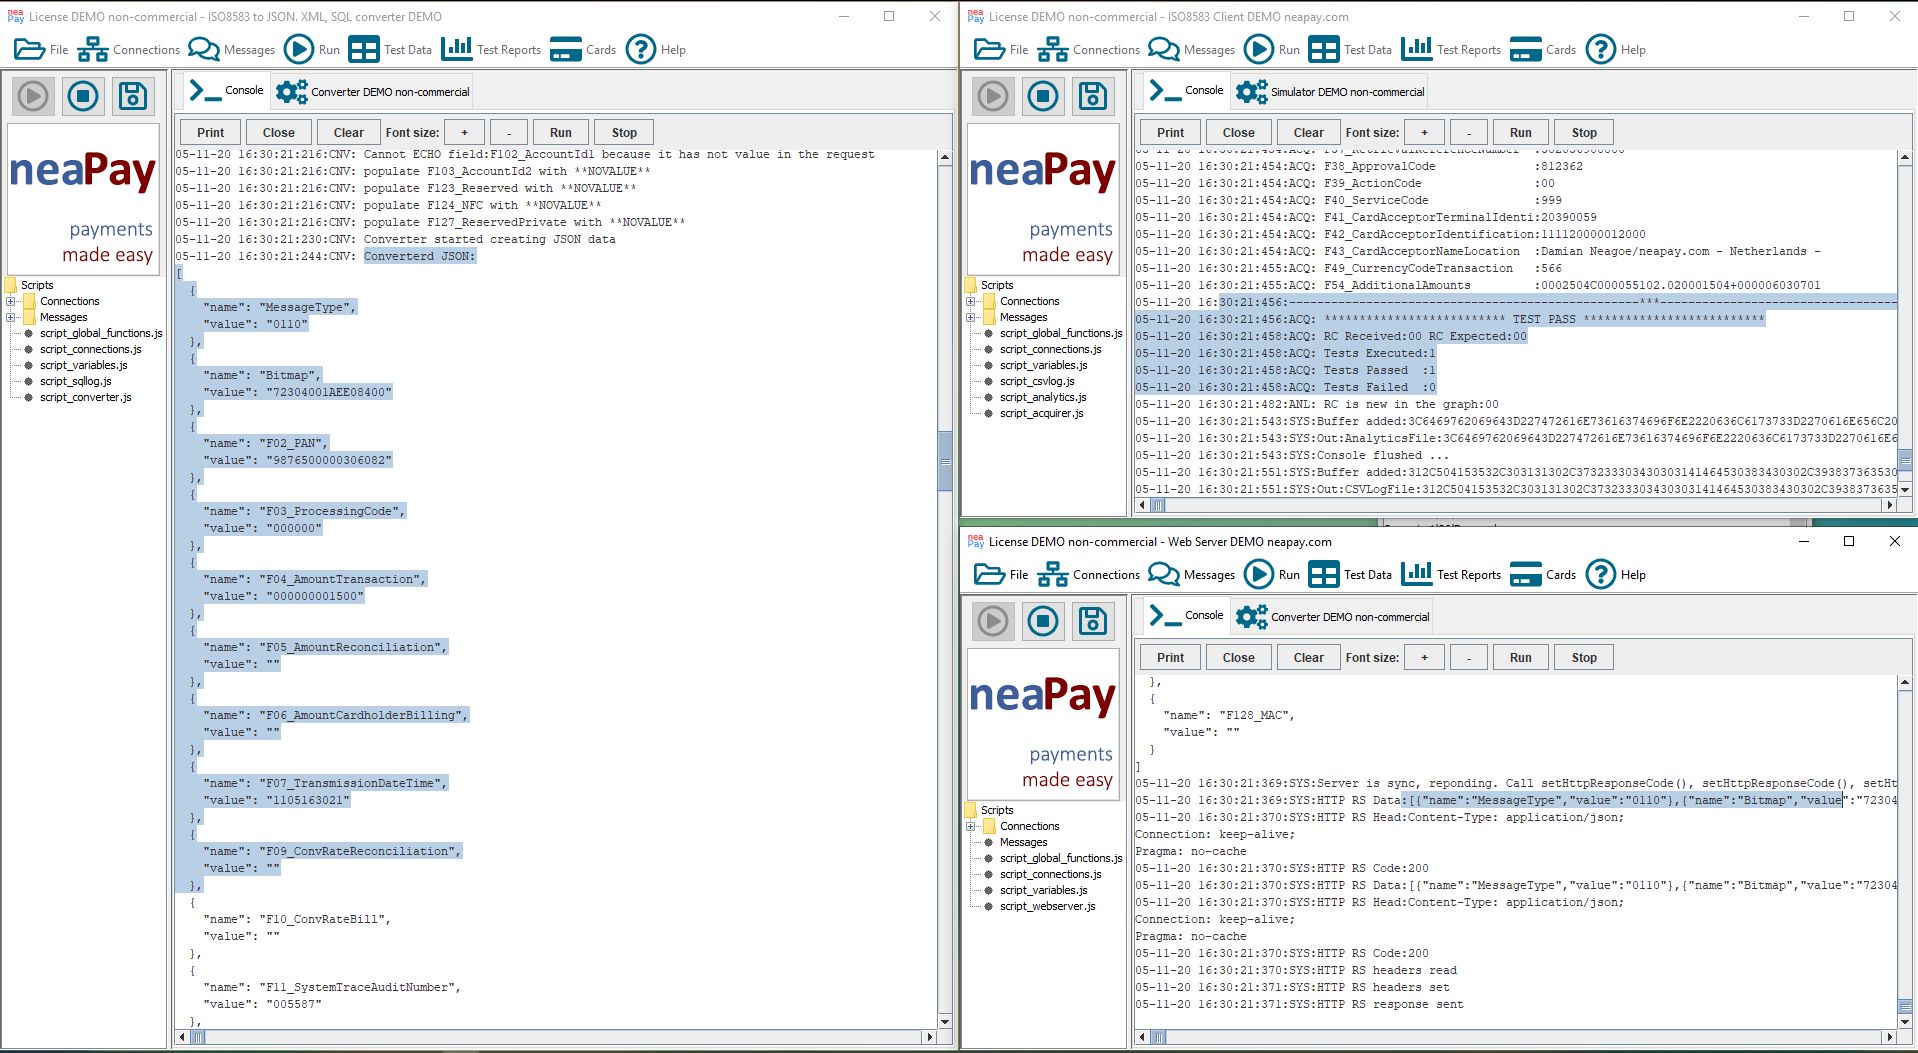Open Test Reports in the Web Server toolbar

(x=1450, y=574)
